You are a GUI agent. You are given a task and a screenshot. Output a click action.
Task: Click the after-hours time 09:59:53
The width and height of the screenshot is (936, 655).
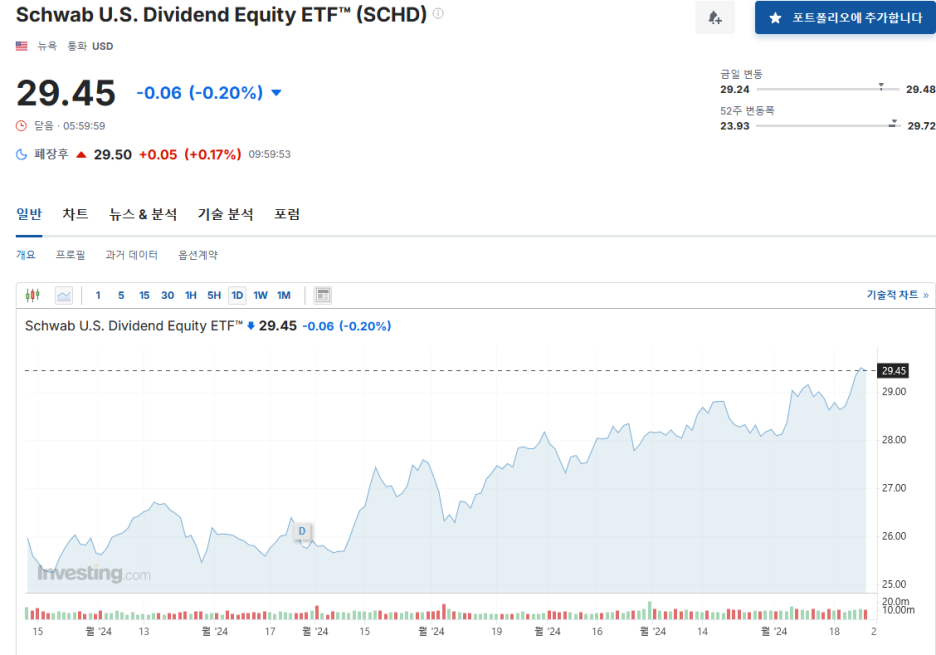[x=270, y=154]
